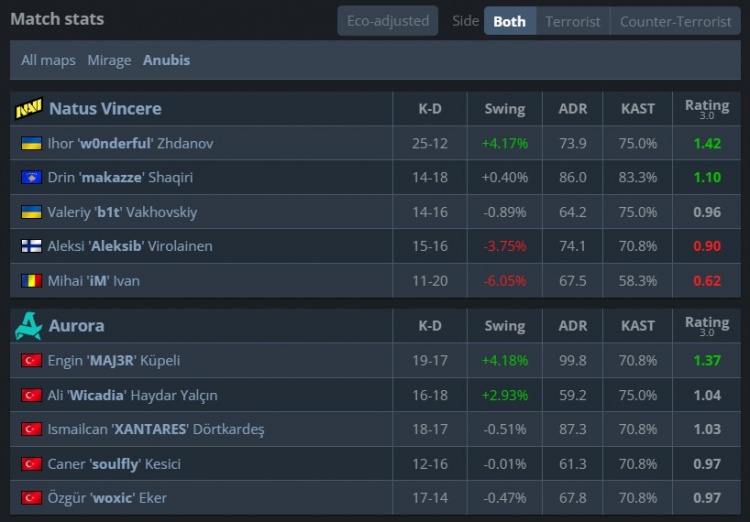Show stats for All maps

tap(48, 60)
